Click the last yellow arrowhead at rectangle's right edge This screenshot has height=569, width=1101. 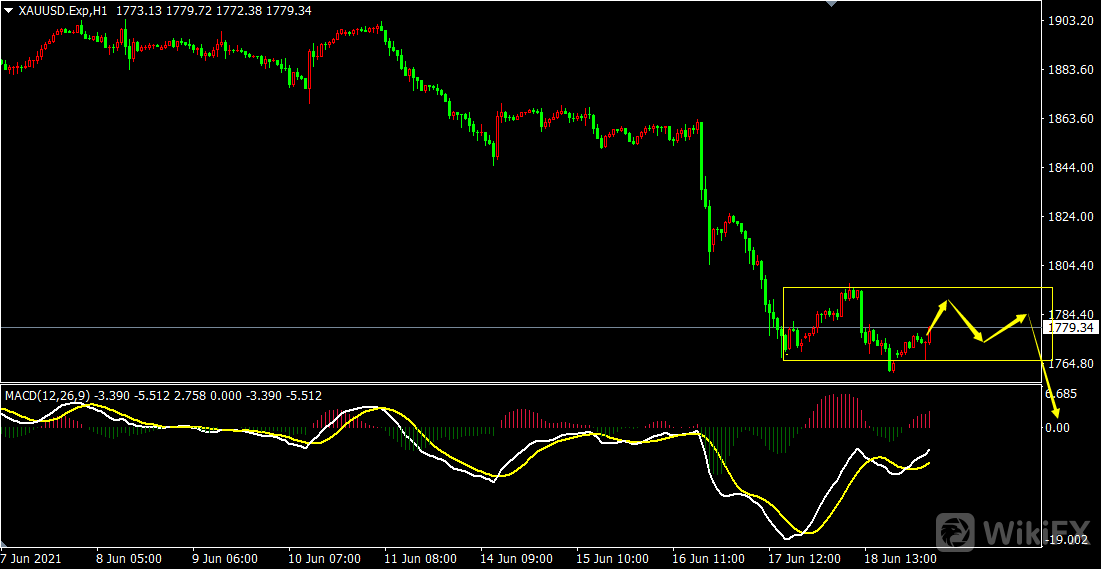point(1024,317)
